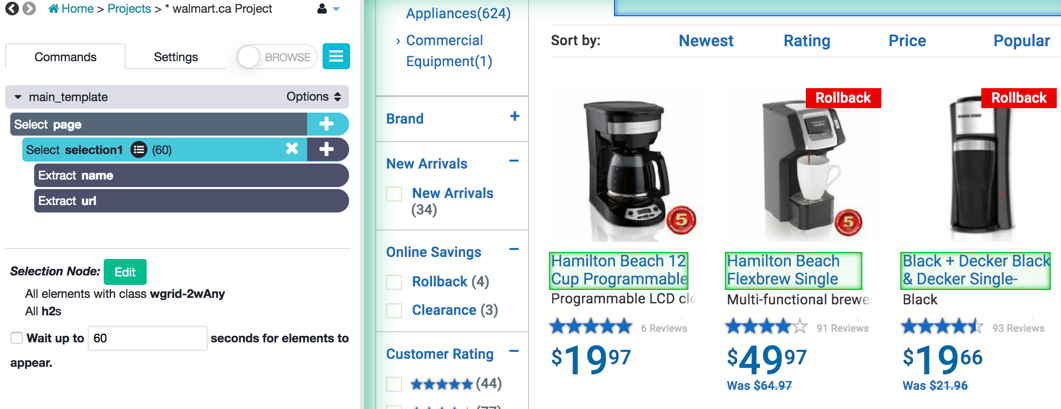Add a command to Select page

(x=326, y=124)
